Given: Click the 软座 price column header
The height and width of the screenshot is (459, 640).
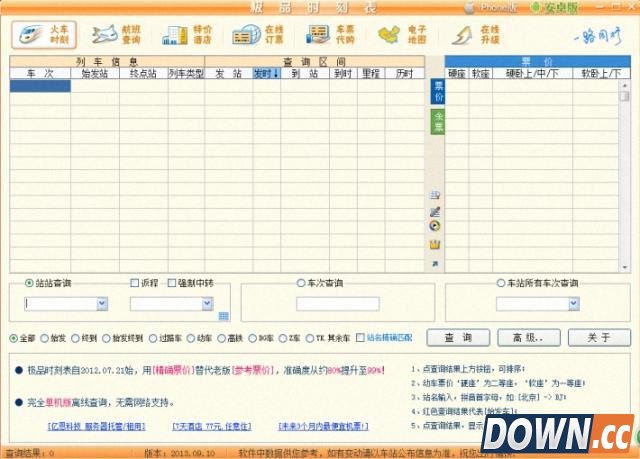Looking at the screenshot, I should click(480, 73).
